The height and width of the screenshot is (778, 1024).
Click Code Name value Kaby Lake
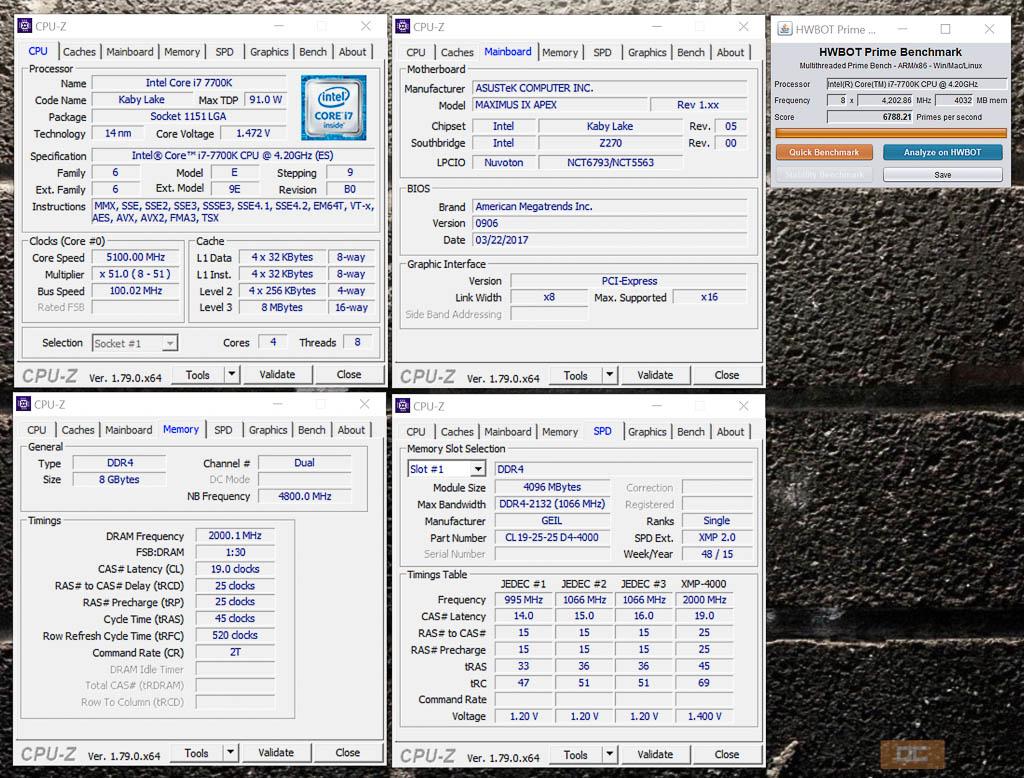[x=141, y=99]
